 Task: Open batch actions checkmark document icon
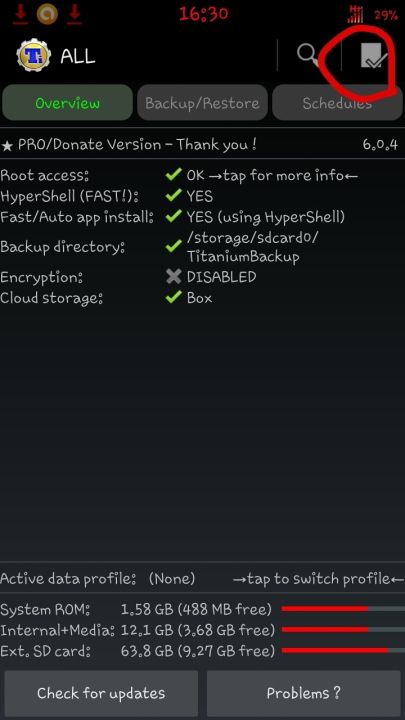pyautogui.click(x=373, y=56)
